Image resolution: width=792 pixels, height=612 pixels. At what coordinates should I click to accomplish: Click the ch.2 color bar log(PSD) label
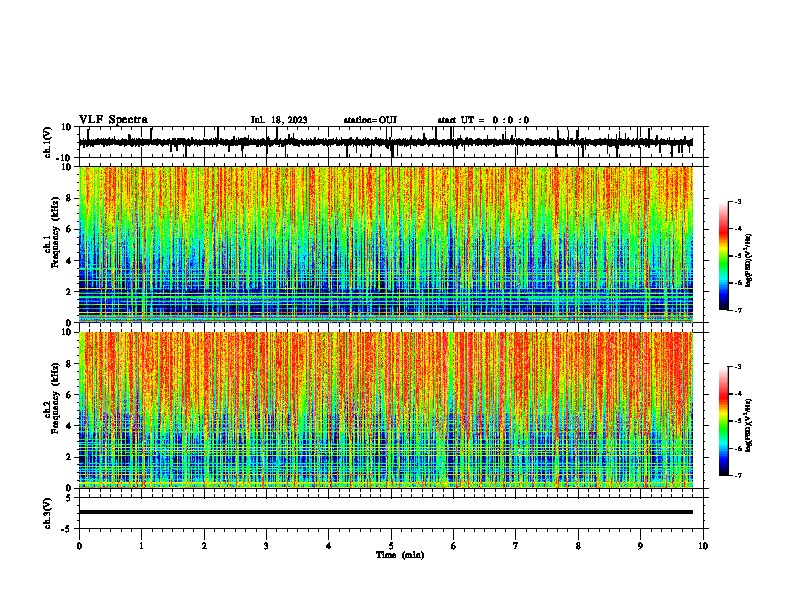pyautogui.click(x=748, y=425)
